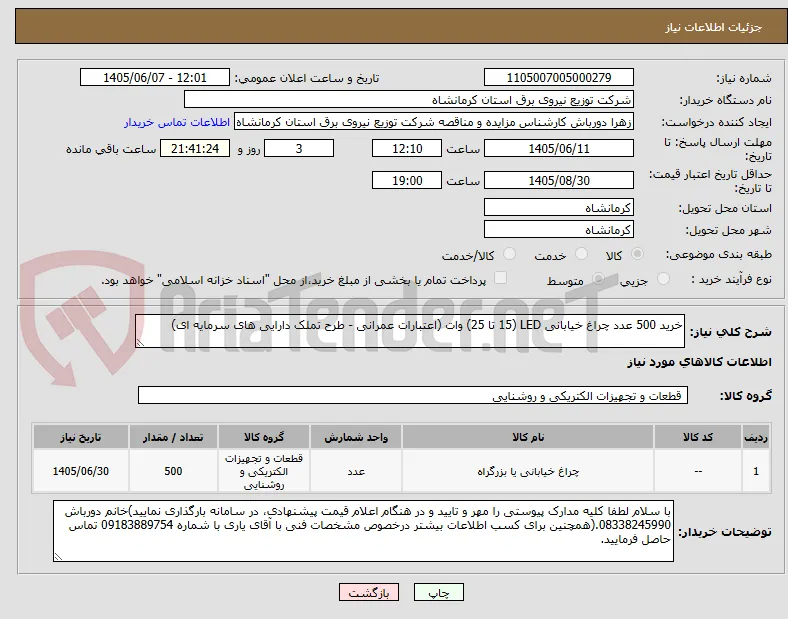This screenshot has height=619, width=788.
Task: Click the تعداد / مقدار column header
Action: click(173, 437)
